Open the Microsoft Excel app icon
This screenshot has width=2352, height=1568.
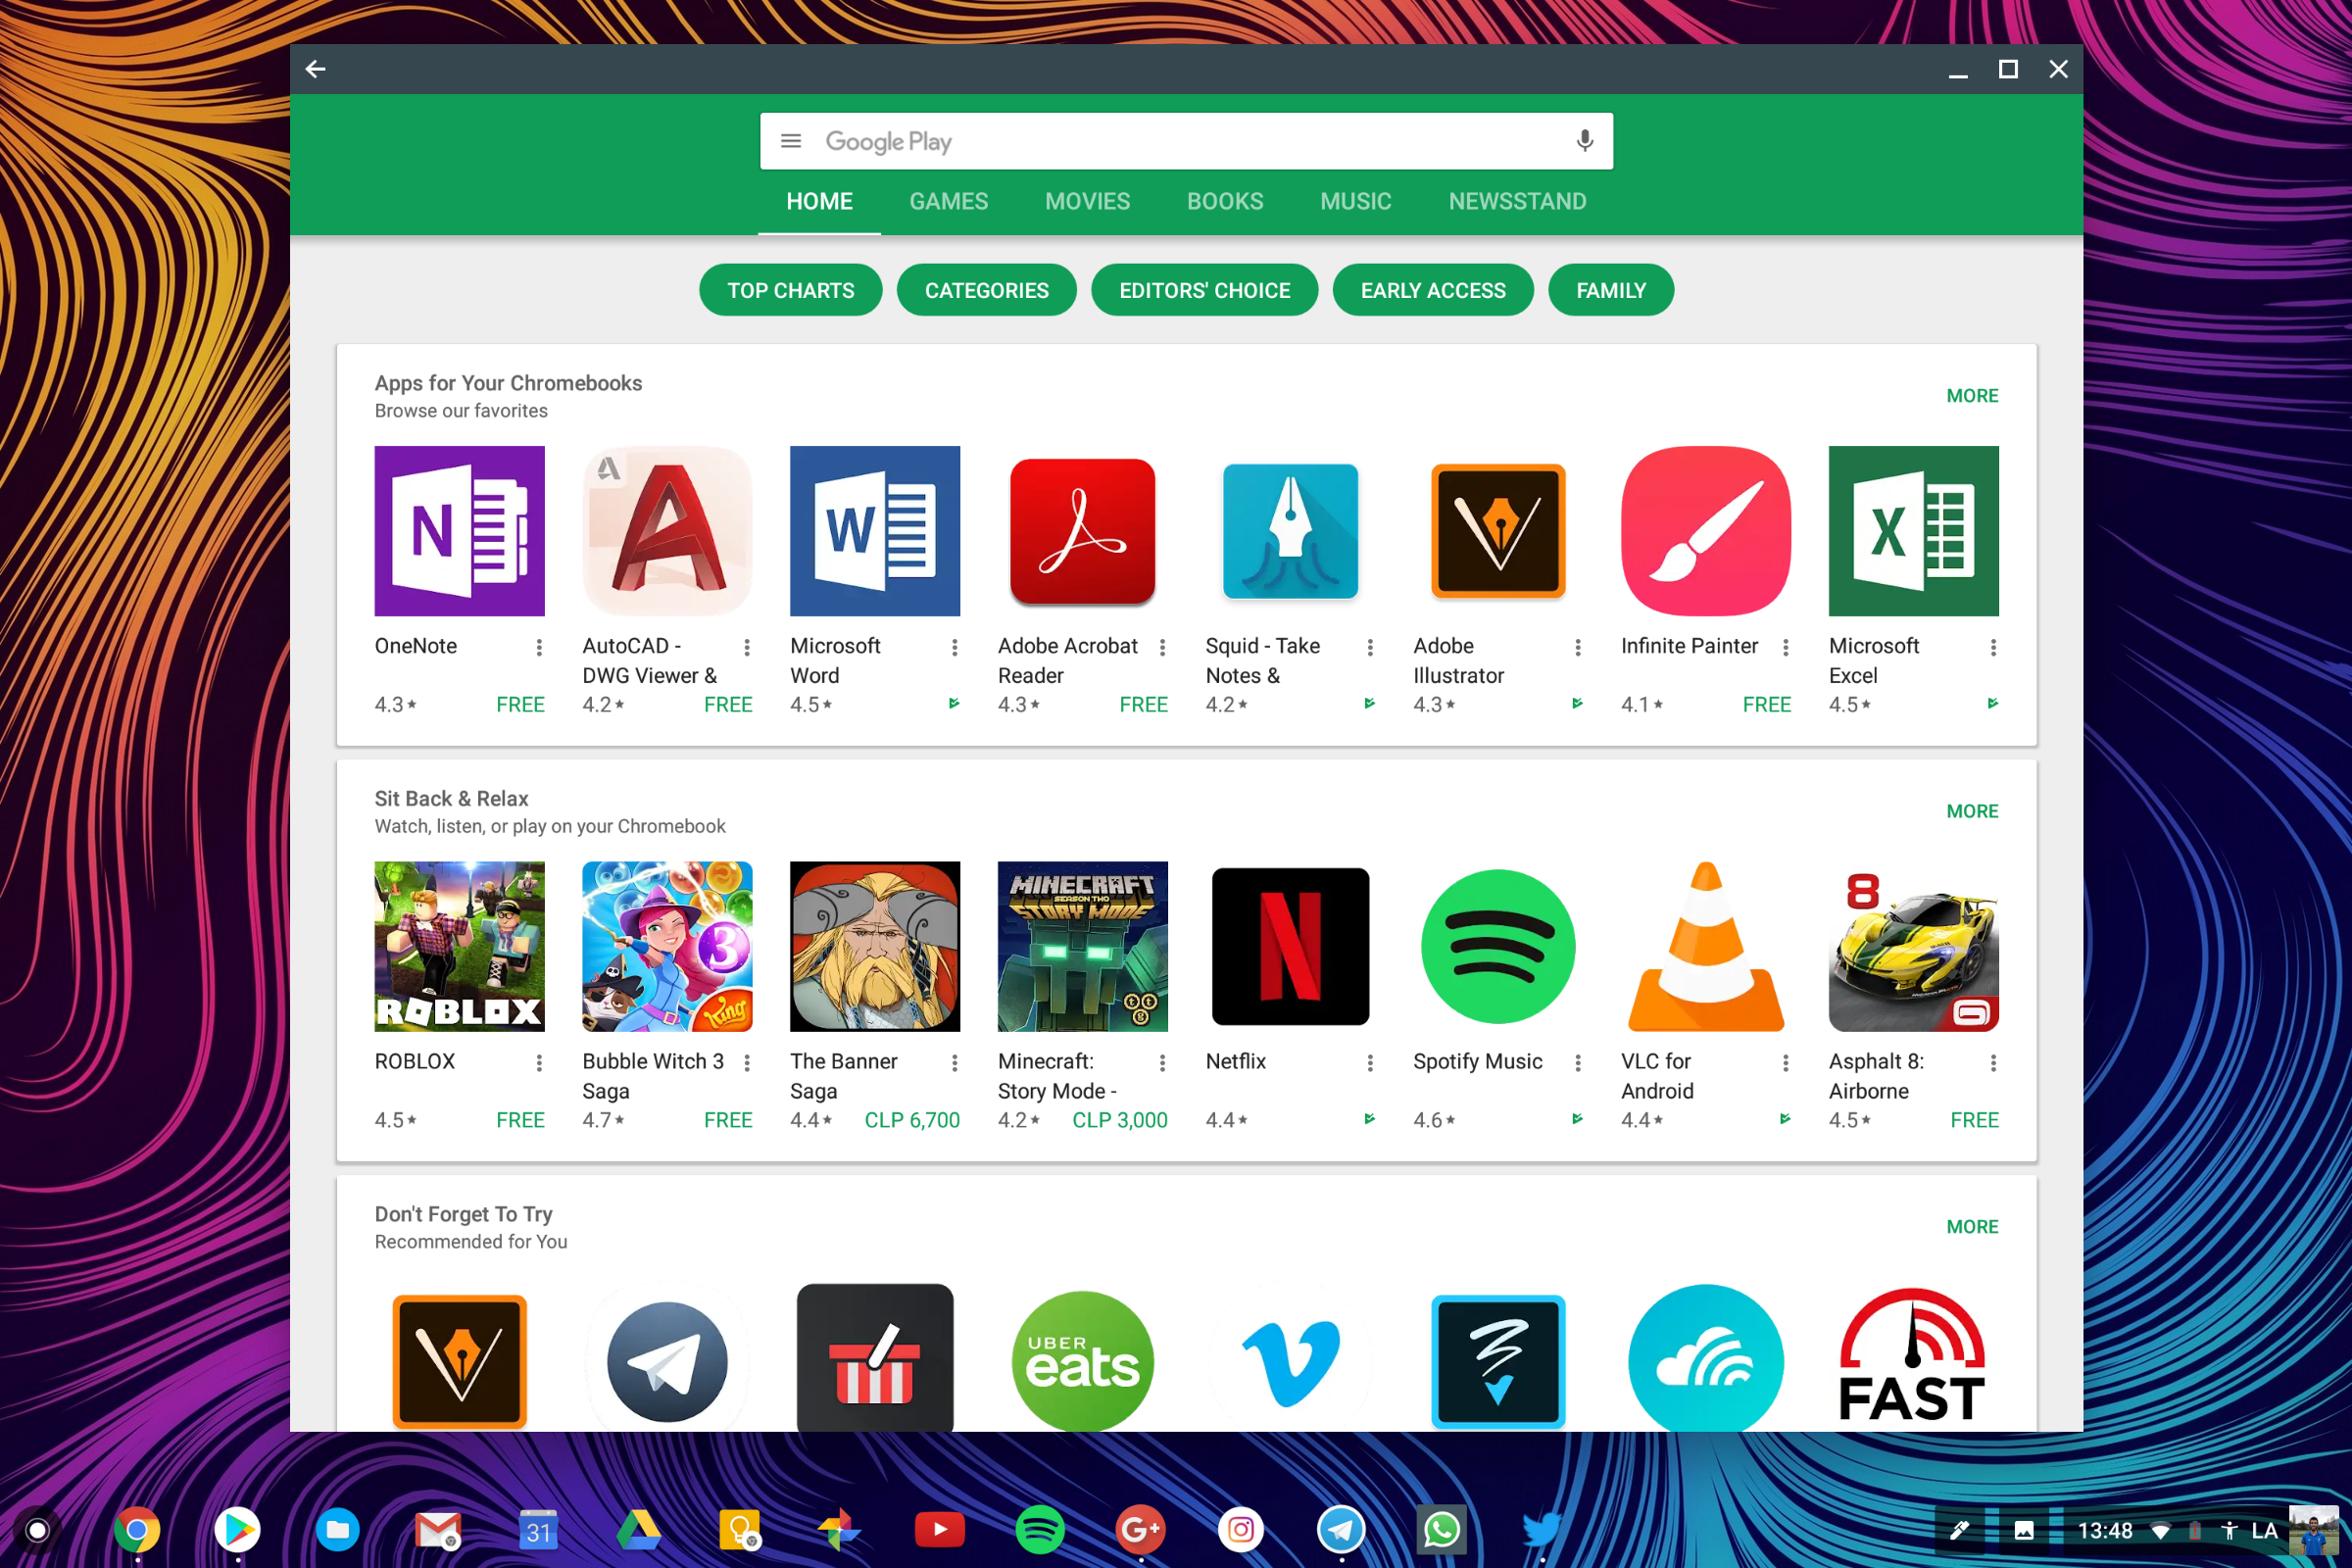click(1914, 531)
